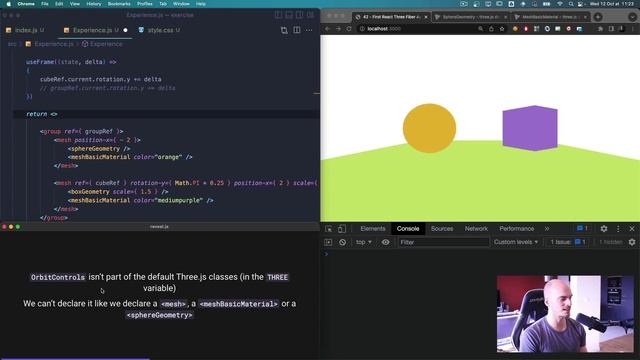Reload the localhost page
640x360 pixels.
click(x=349, y=29)
